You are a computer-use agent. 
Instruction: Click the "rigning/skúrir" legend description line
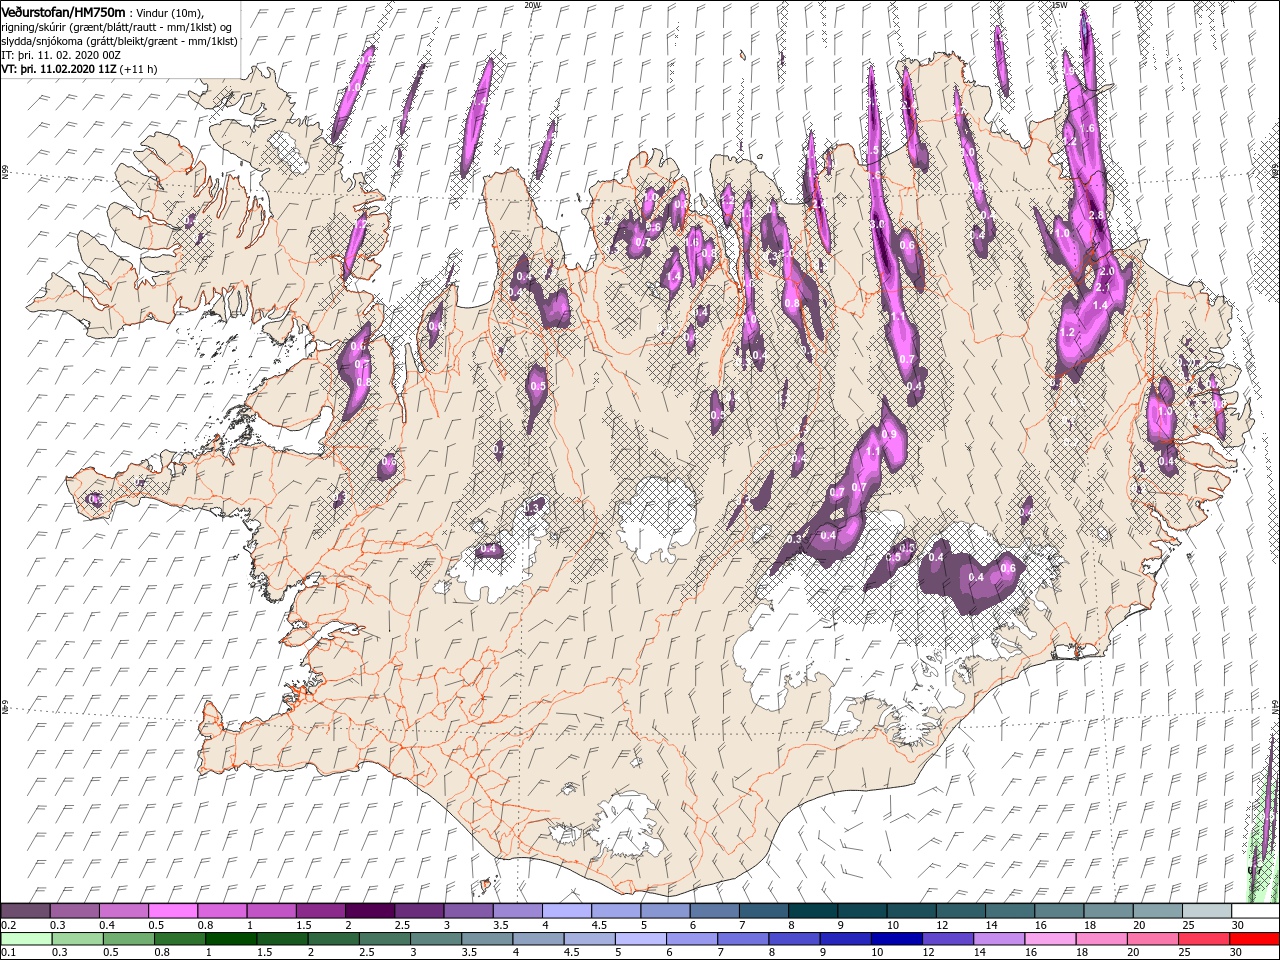pyautogui.click(x=118, y=27)
